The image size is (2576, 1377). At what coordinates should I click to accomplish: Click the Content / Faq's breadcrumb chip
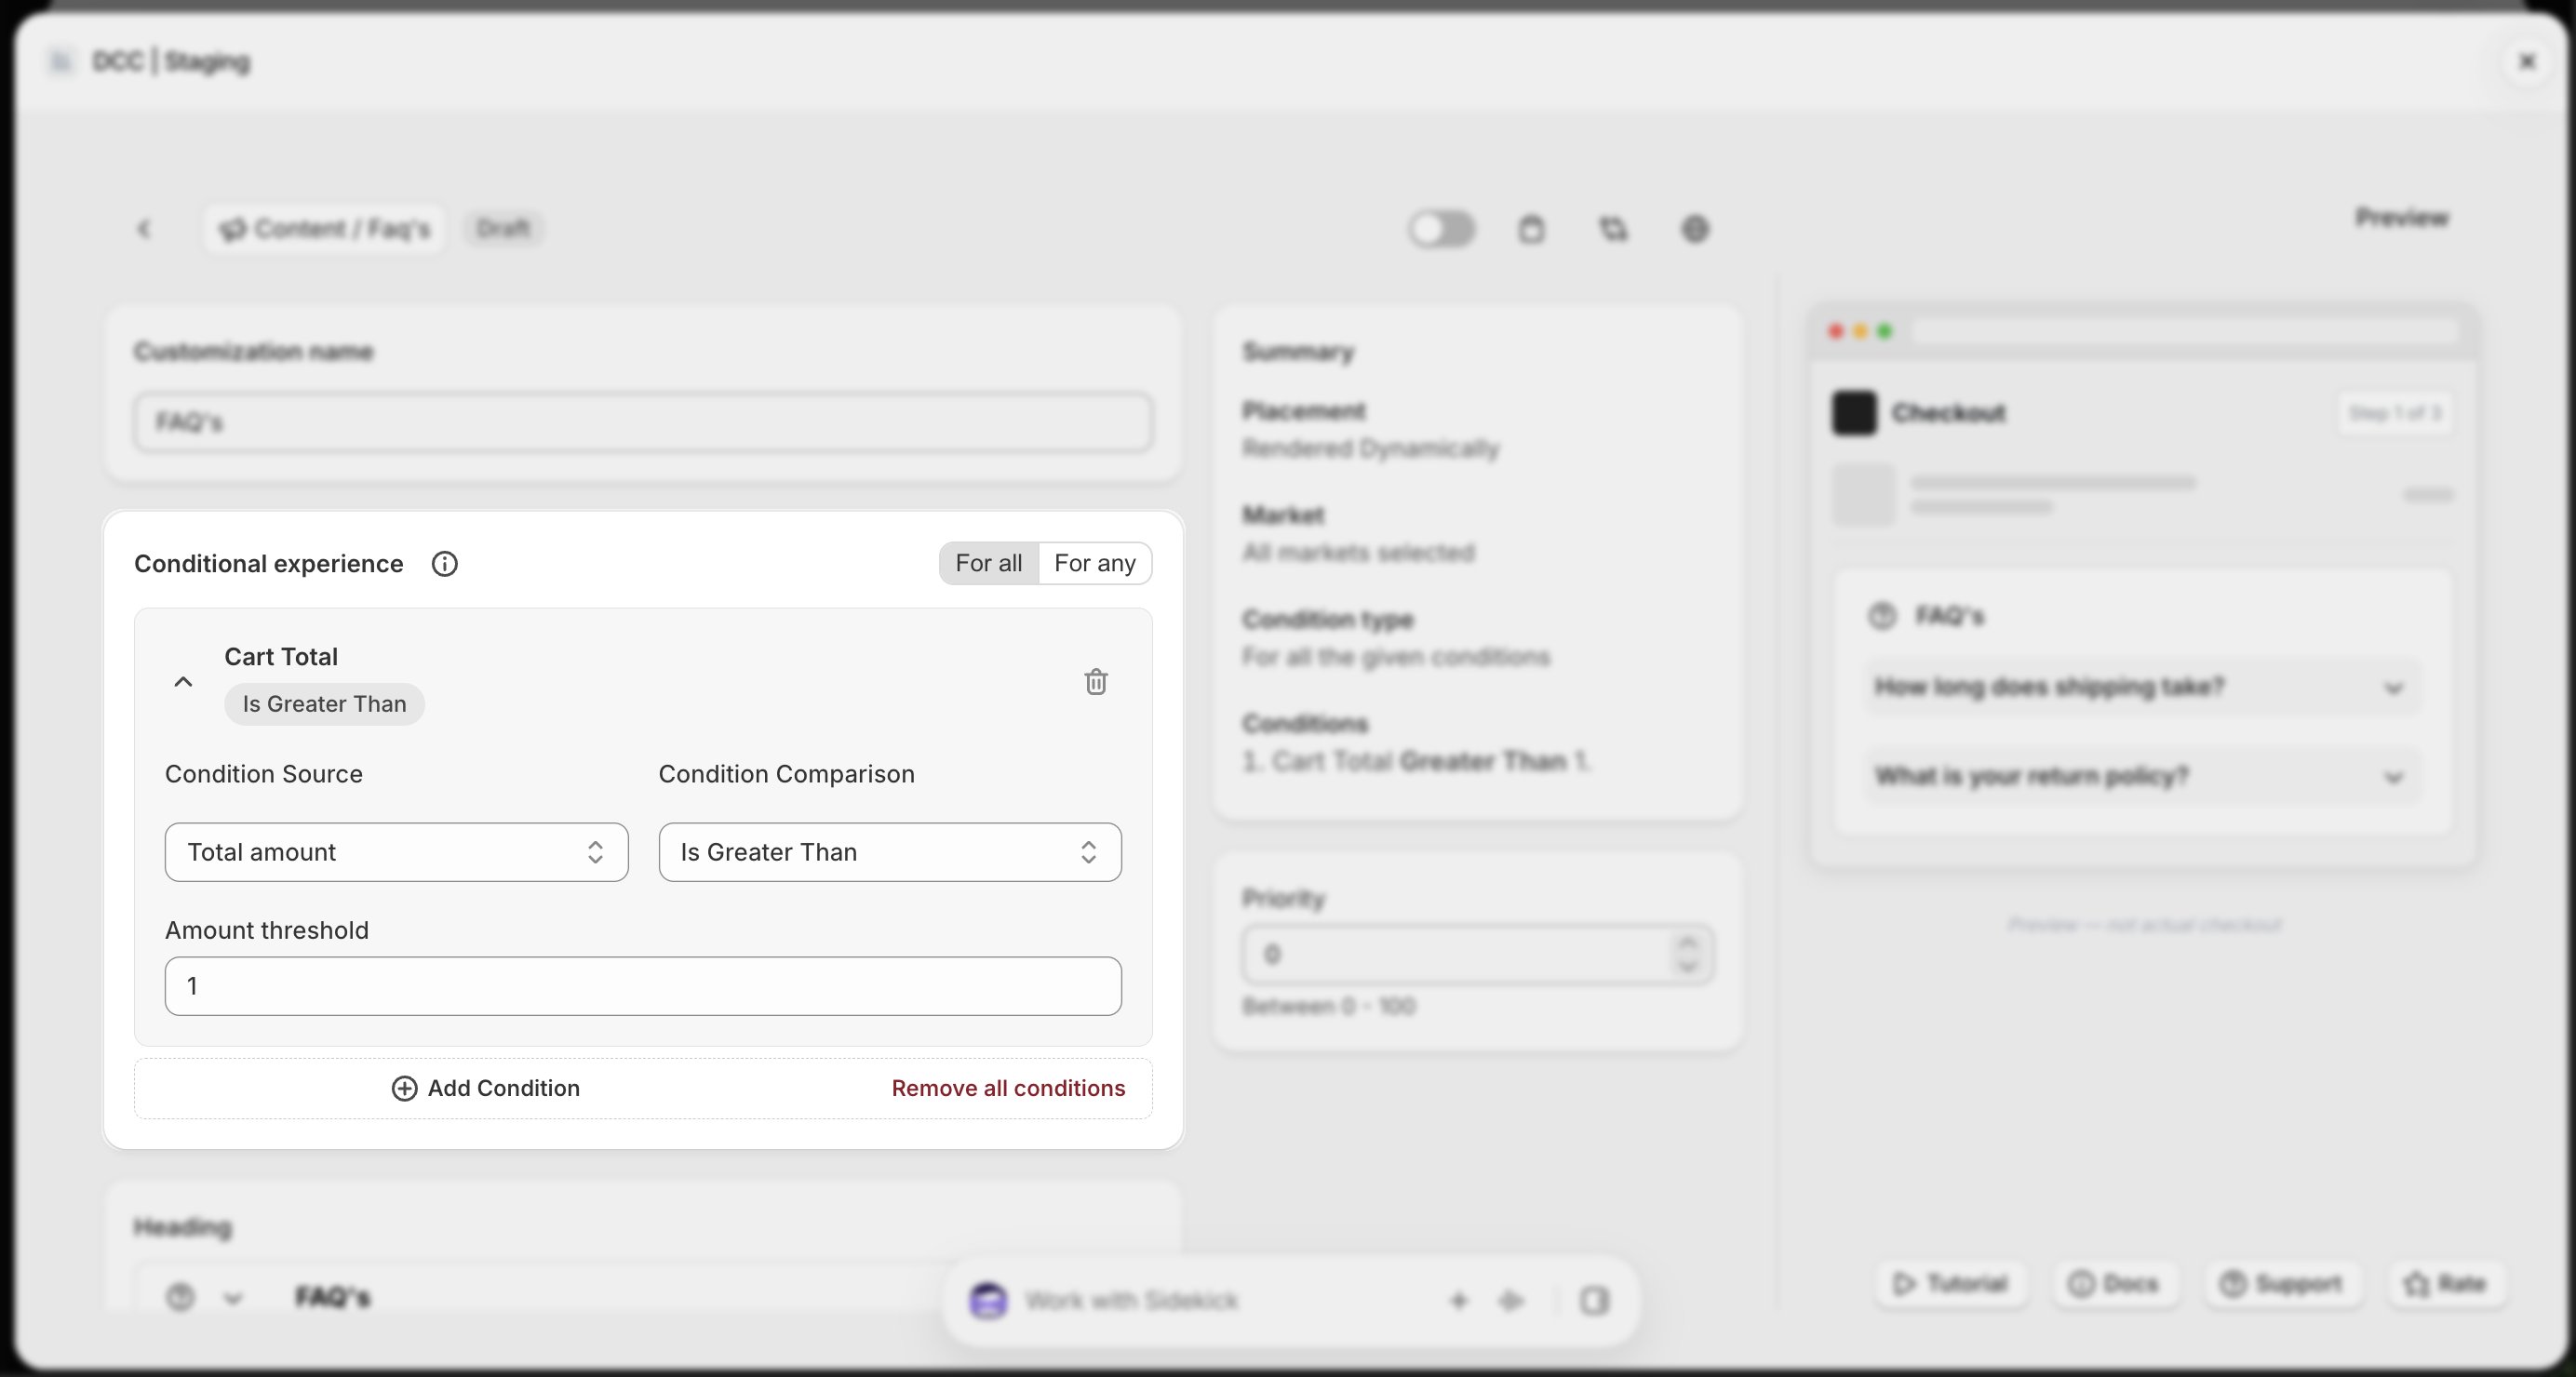(x=325, y=229)
